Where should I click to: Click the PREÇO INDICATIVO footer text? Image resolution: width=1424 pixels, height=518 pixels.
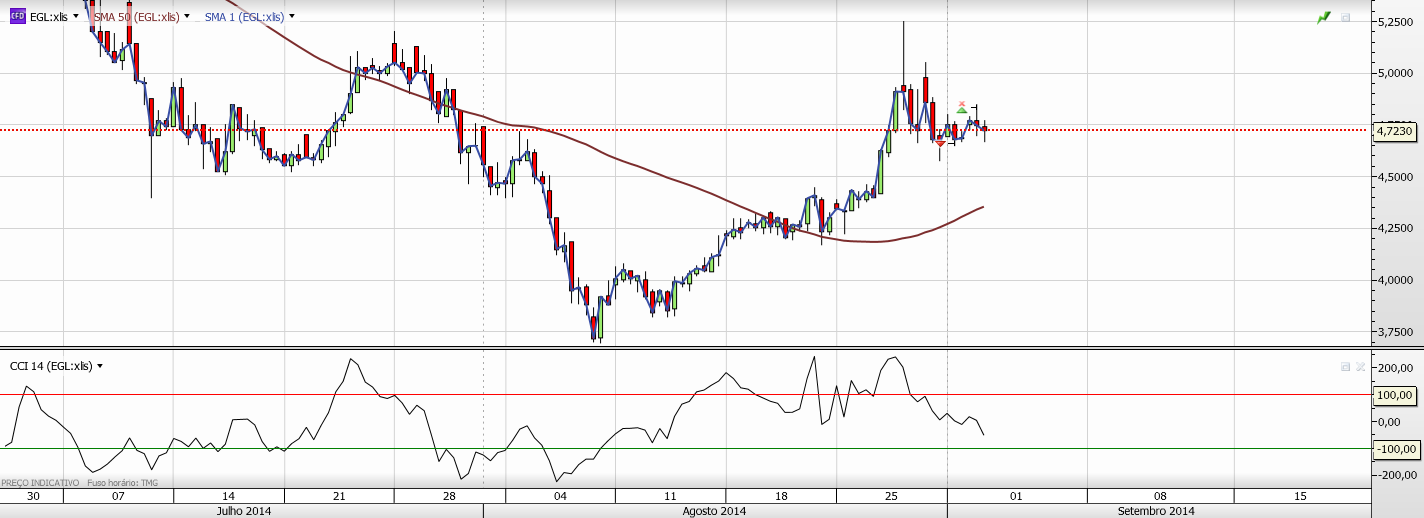point(40,483)
